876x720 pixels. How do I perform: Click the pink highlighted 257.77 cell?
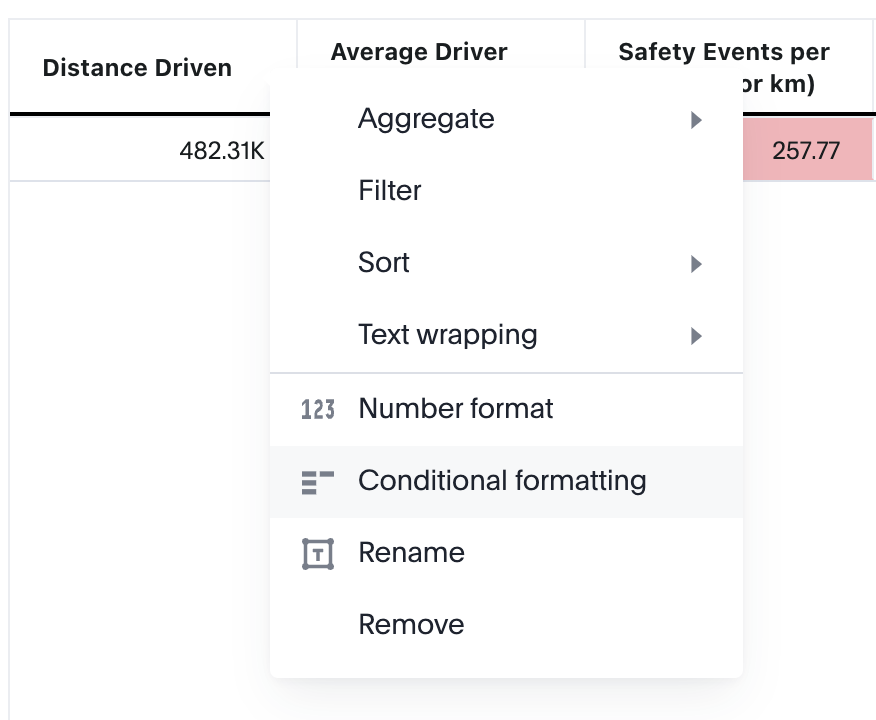806,151
